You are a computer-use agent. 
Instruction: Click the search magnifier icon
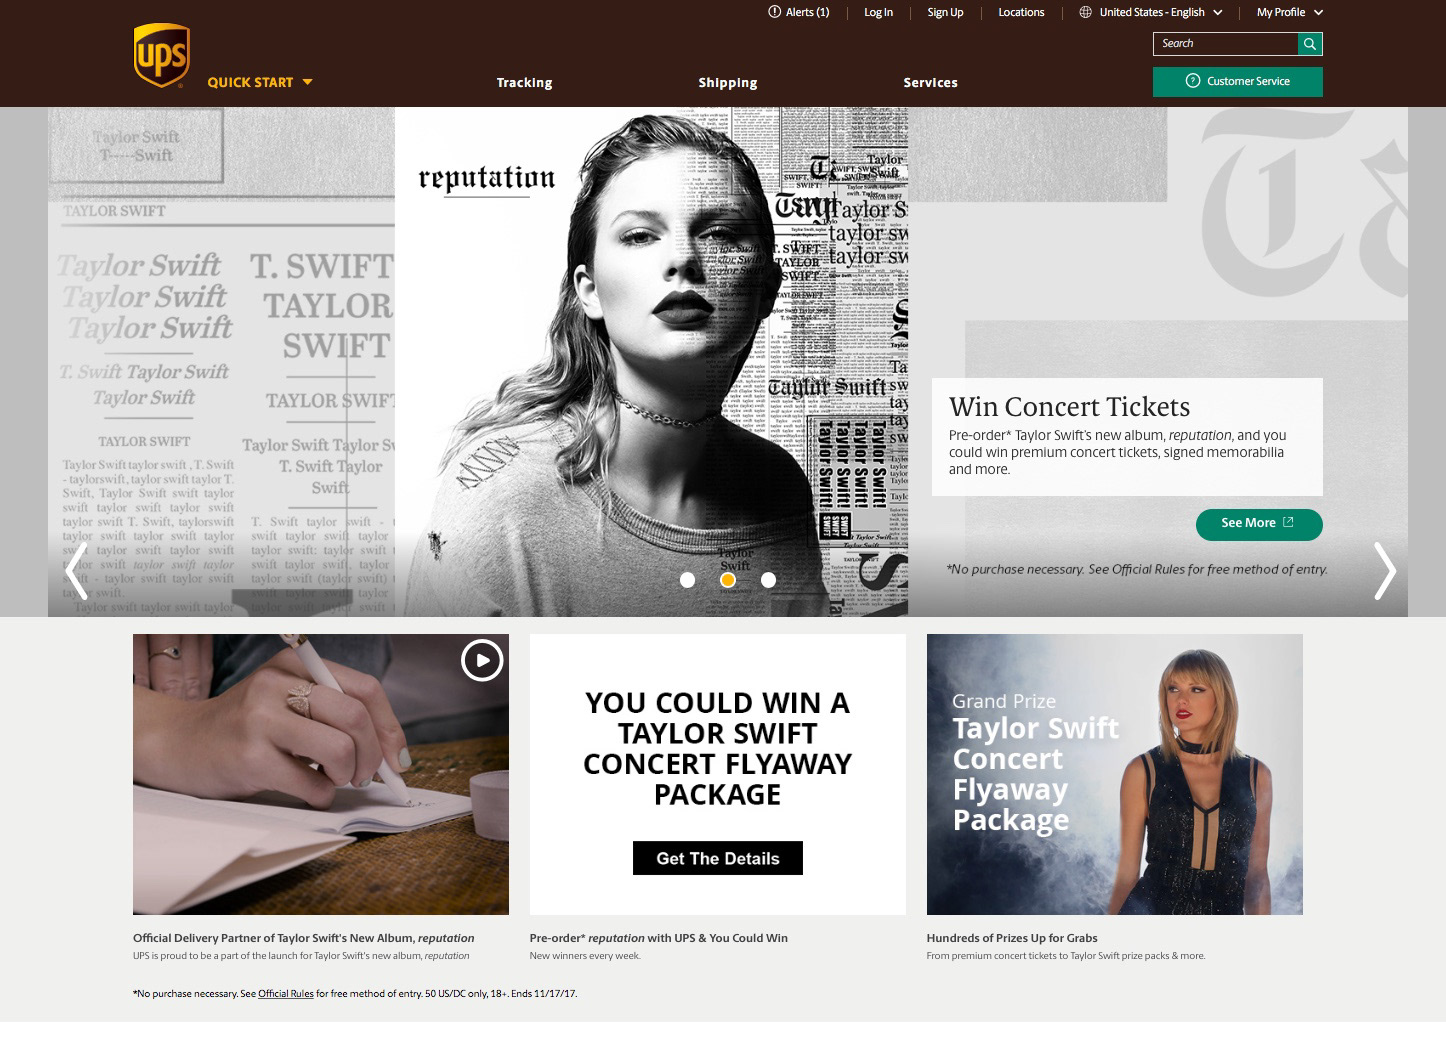pyautogui.click(x=1310, y=44)
